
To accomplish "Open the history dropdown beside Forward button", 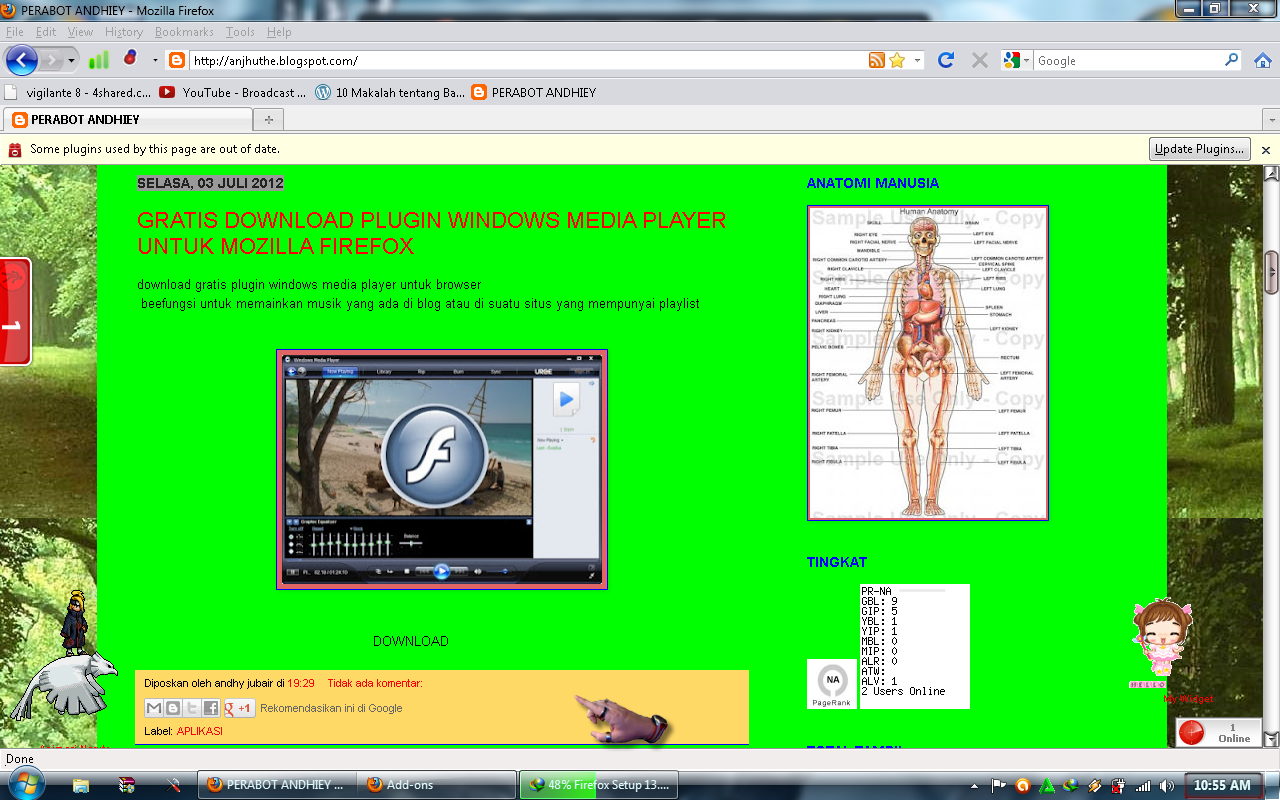I will coord(71,60).
